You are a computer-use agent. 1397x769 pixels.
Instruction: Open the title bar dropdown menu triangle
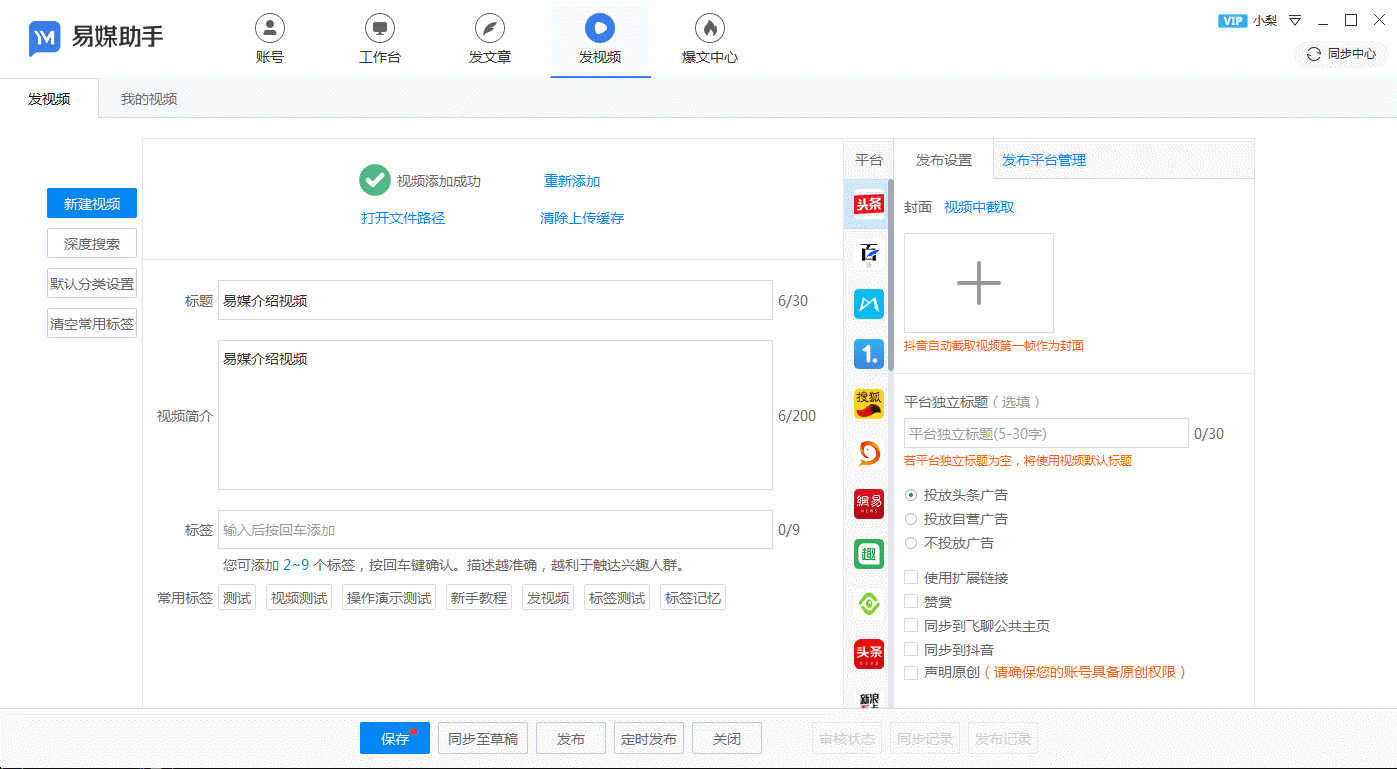coord(1294,20)
